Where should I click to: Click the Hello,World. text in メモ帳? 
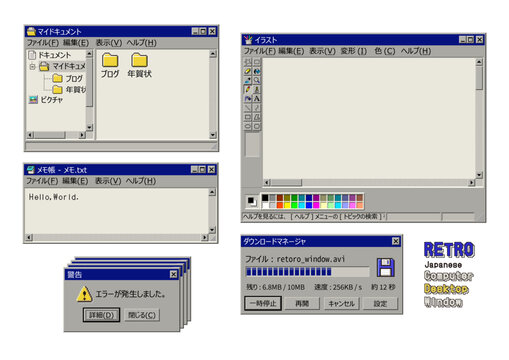coord(54,197)
